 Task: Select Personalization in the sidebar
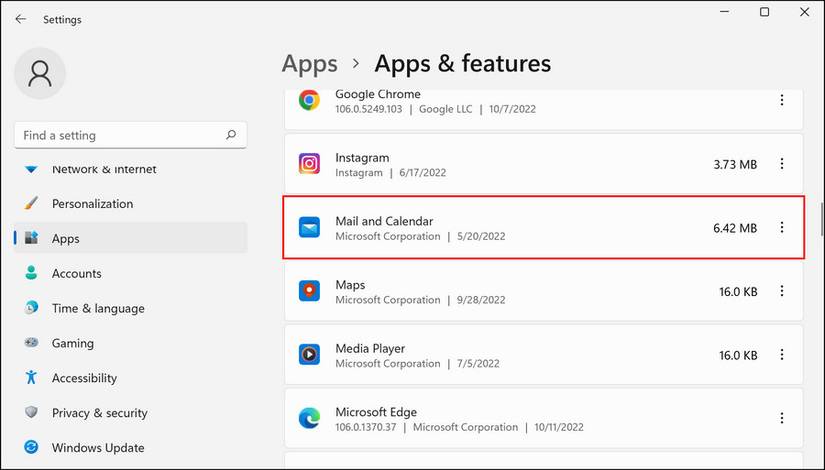[x=92, y=204]
